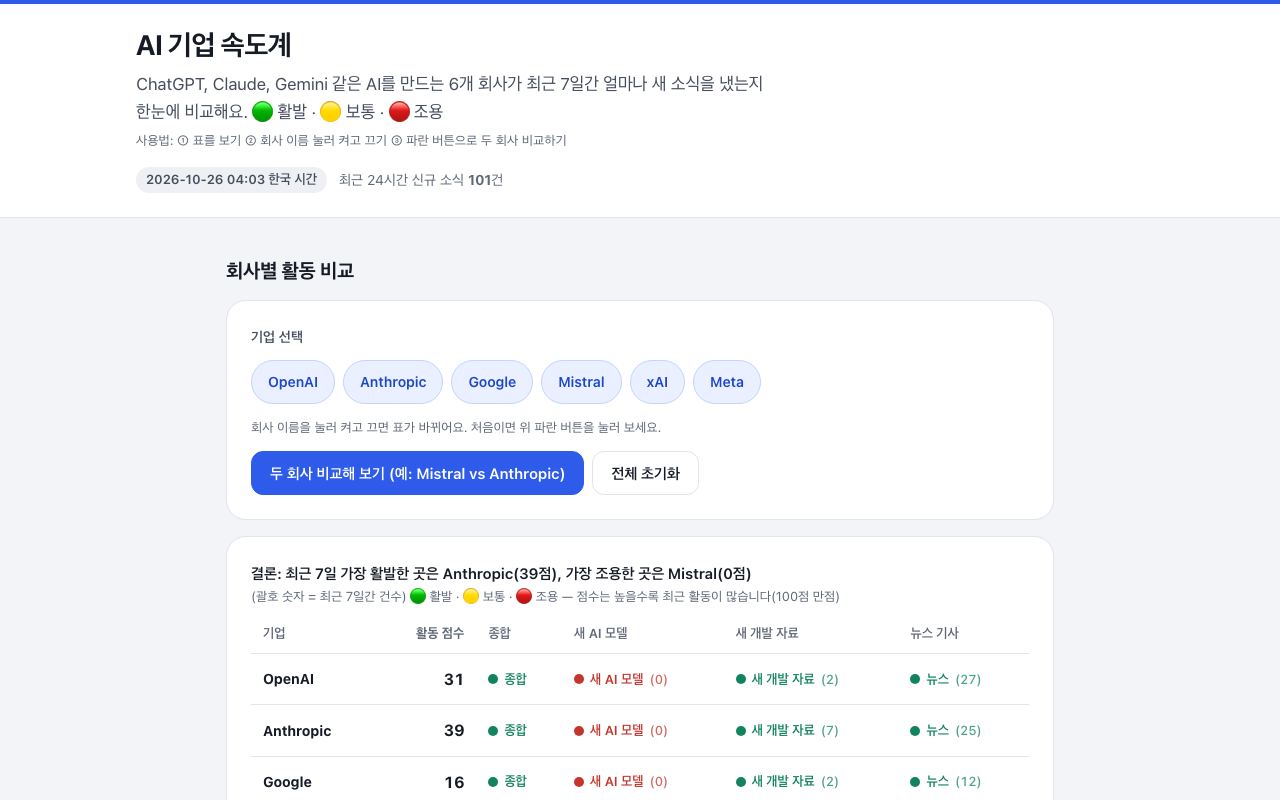1280x800 pixels.
Task: Click Google's activity score 16
Action: (454, 782)
